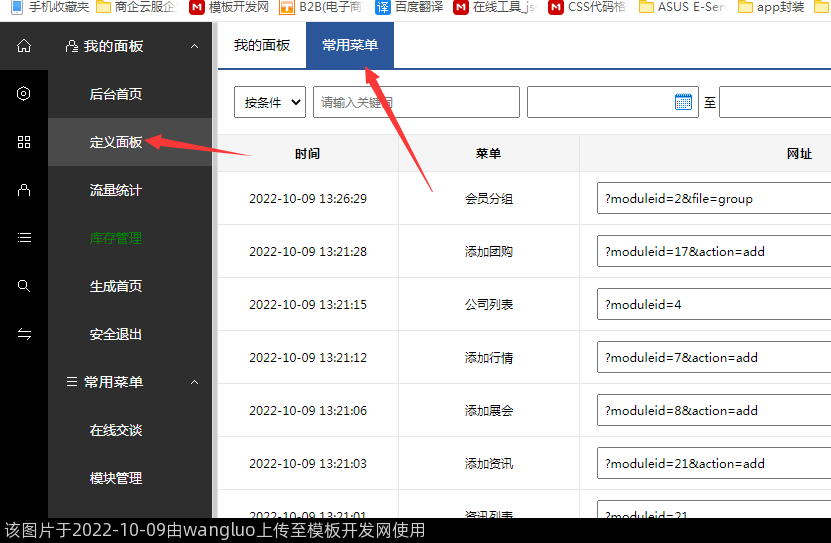Click the home icon in the left rail
The height and width of the screenshot is (543, 831).
pyautogui.click(x=24, y=46)
